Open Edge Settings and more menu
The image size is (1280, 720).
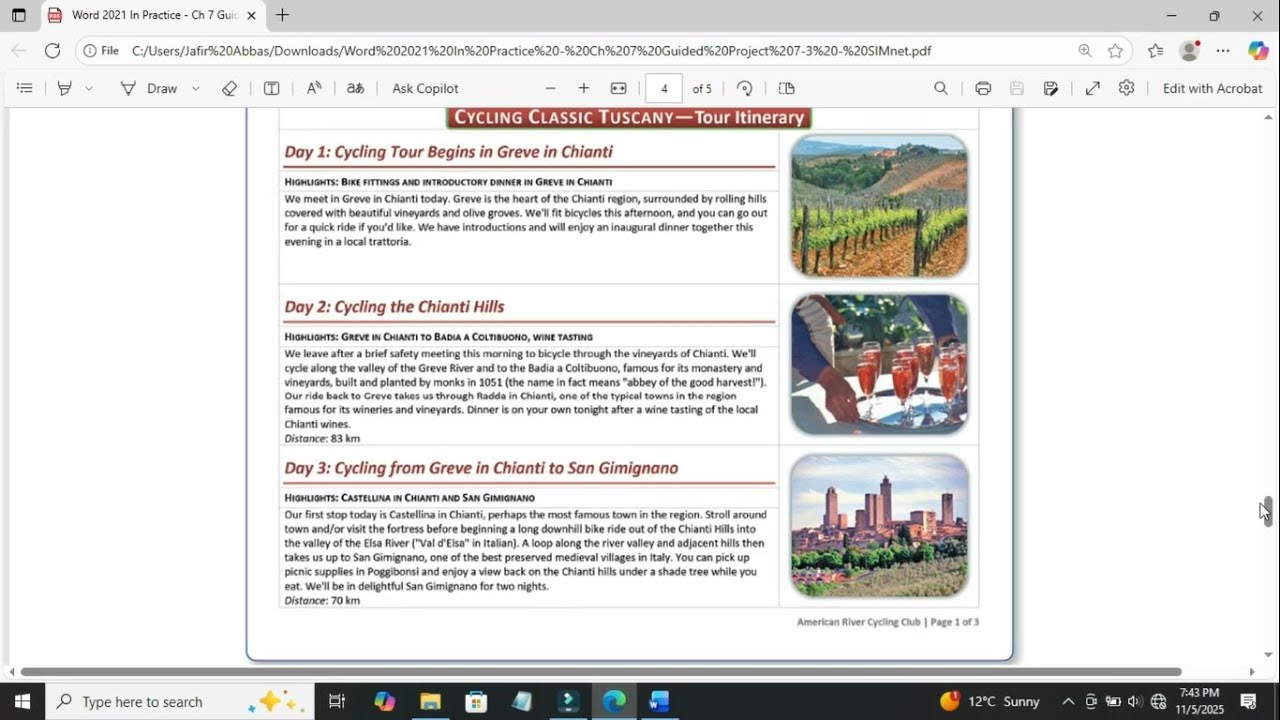tap(1223, 50)
